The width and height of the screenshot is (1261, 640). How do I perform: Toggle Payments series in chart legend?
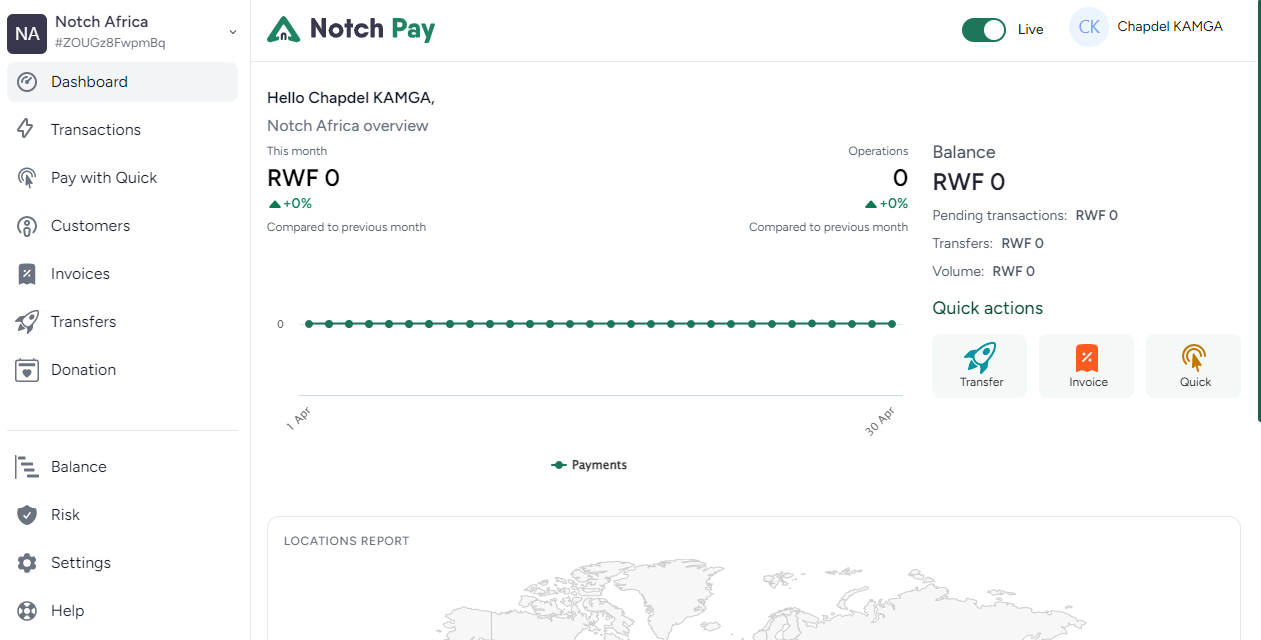589,465
